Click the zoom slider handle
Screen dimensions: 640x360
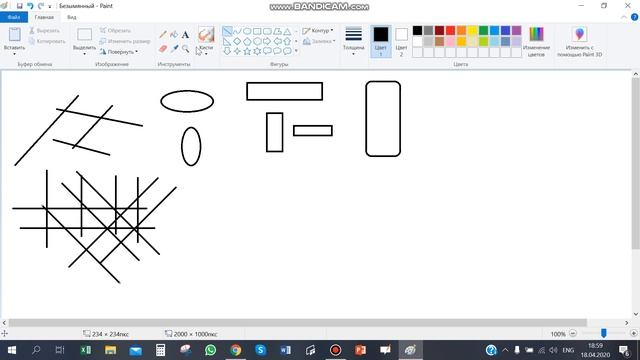point(603,333)
